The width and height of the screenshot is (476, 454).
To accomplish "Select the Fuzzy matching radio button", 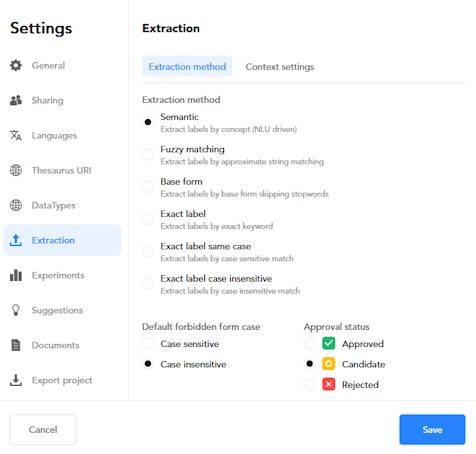I will coord(148,155).
